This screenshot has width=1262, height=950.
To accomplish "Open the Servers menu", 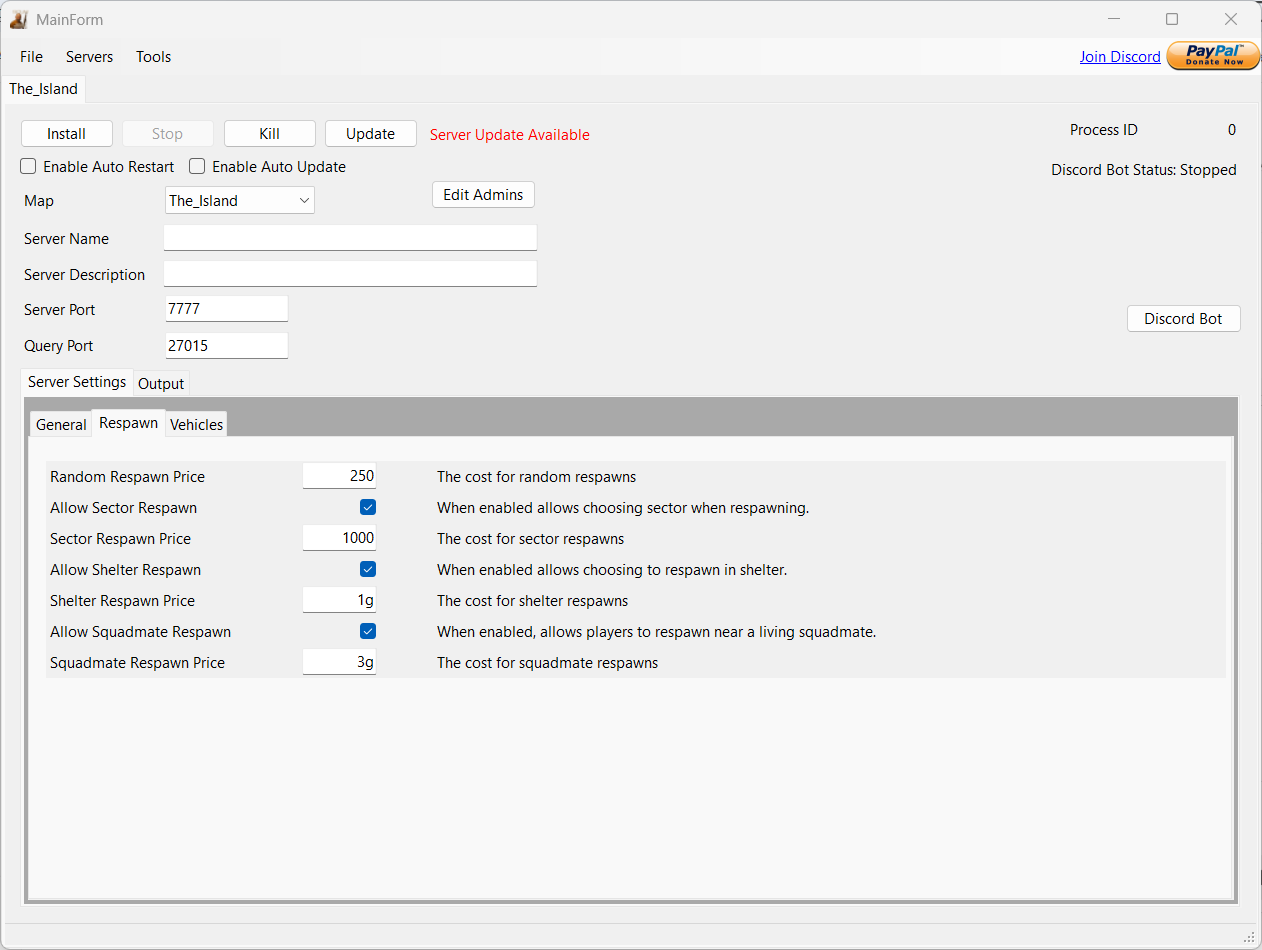I will [x=89, y=57].
